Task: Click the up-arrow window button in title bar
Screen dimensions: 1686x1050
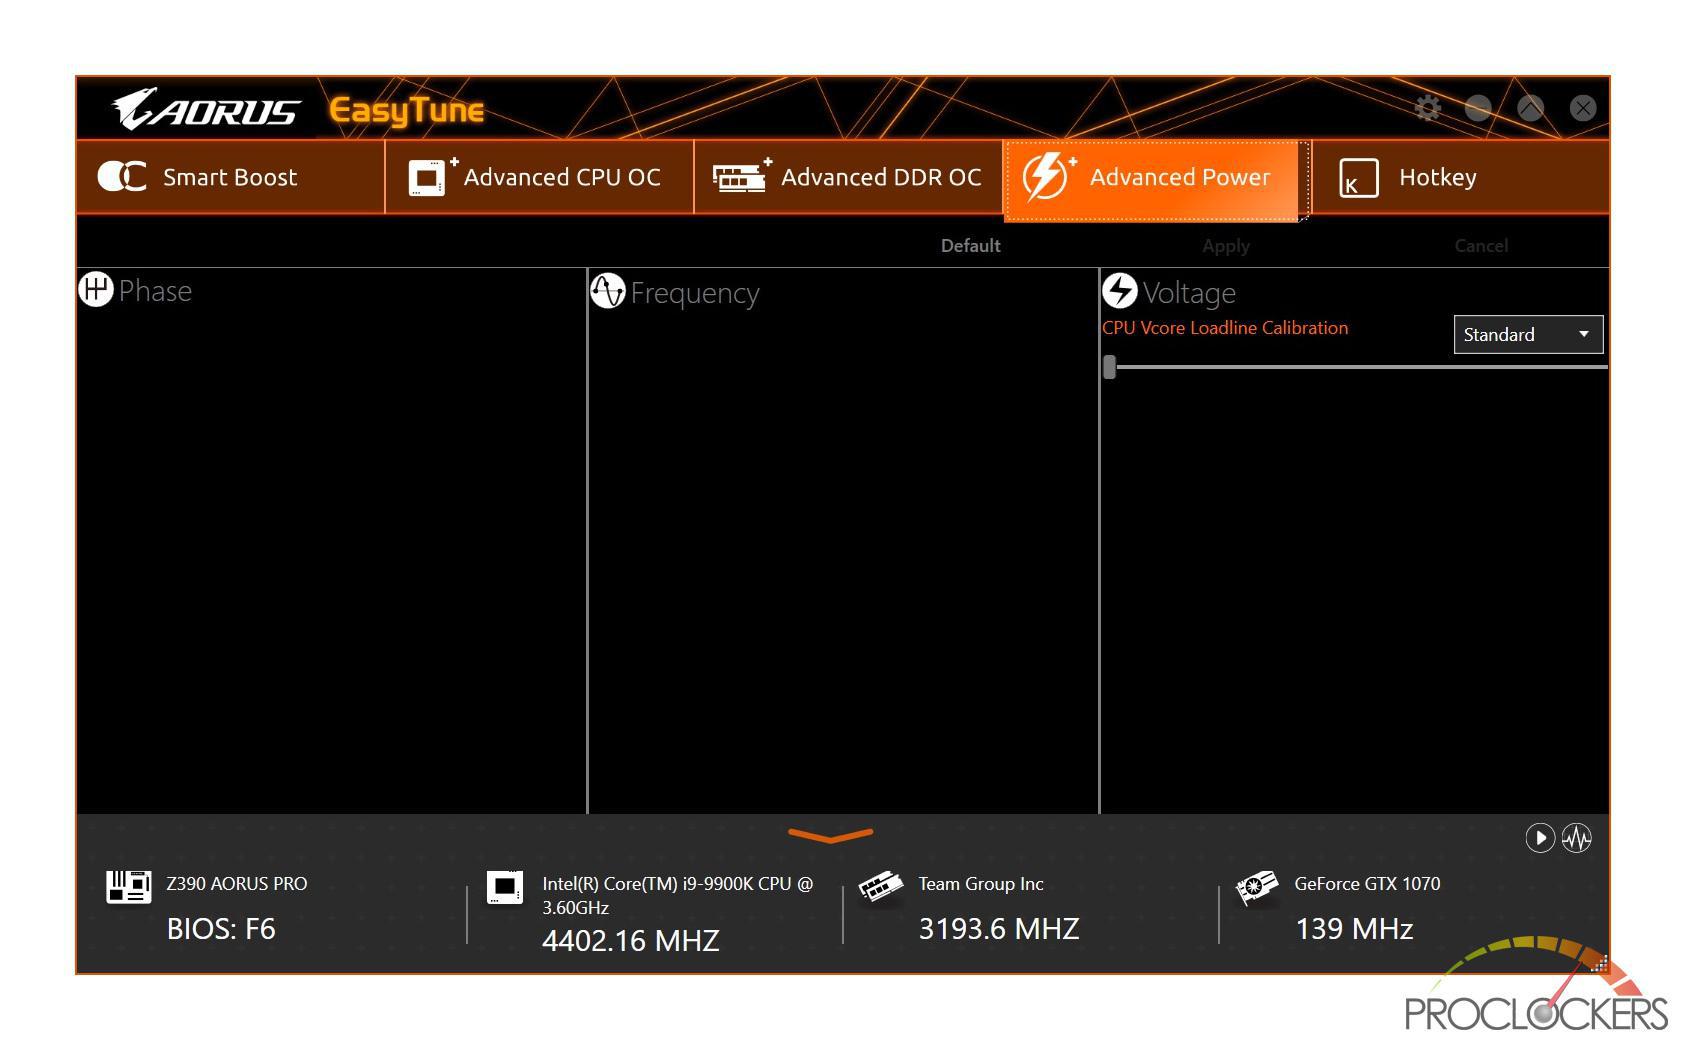Action: click(x=1530, y=108)
